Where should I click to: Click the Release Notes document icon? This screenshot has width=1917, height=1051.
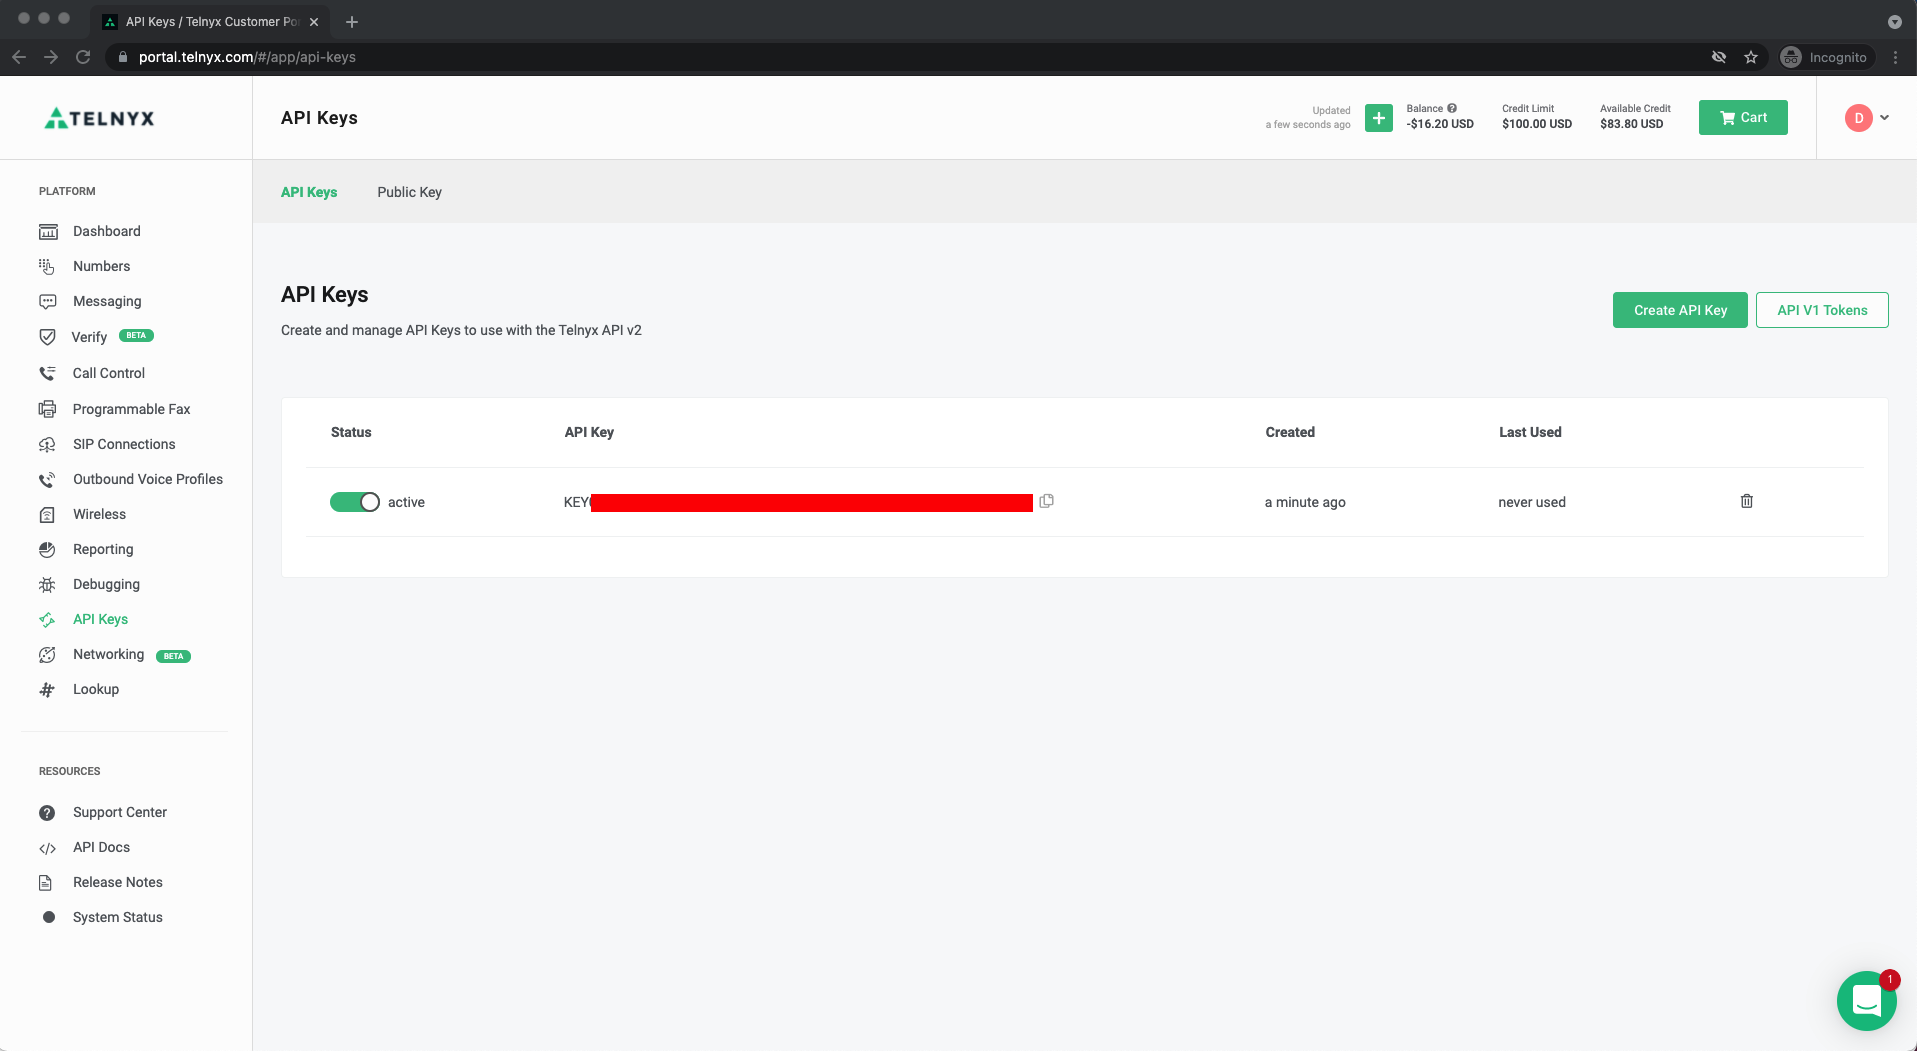(45, 883)
